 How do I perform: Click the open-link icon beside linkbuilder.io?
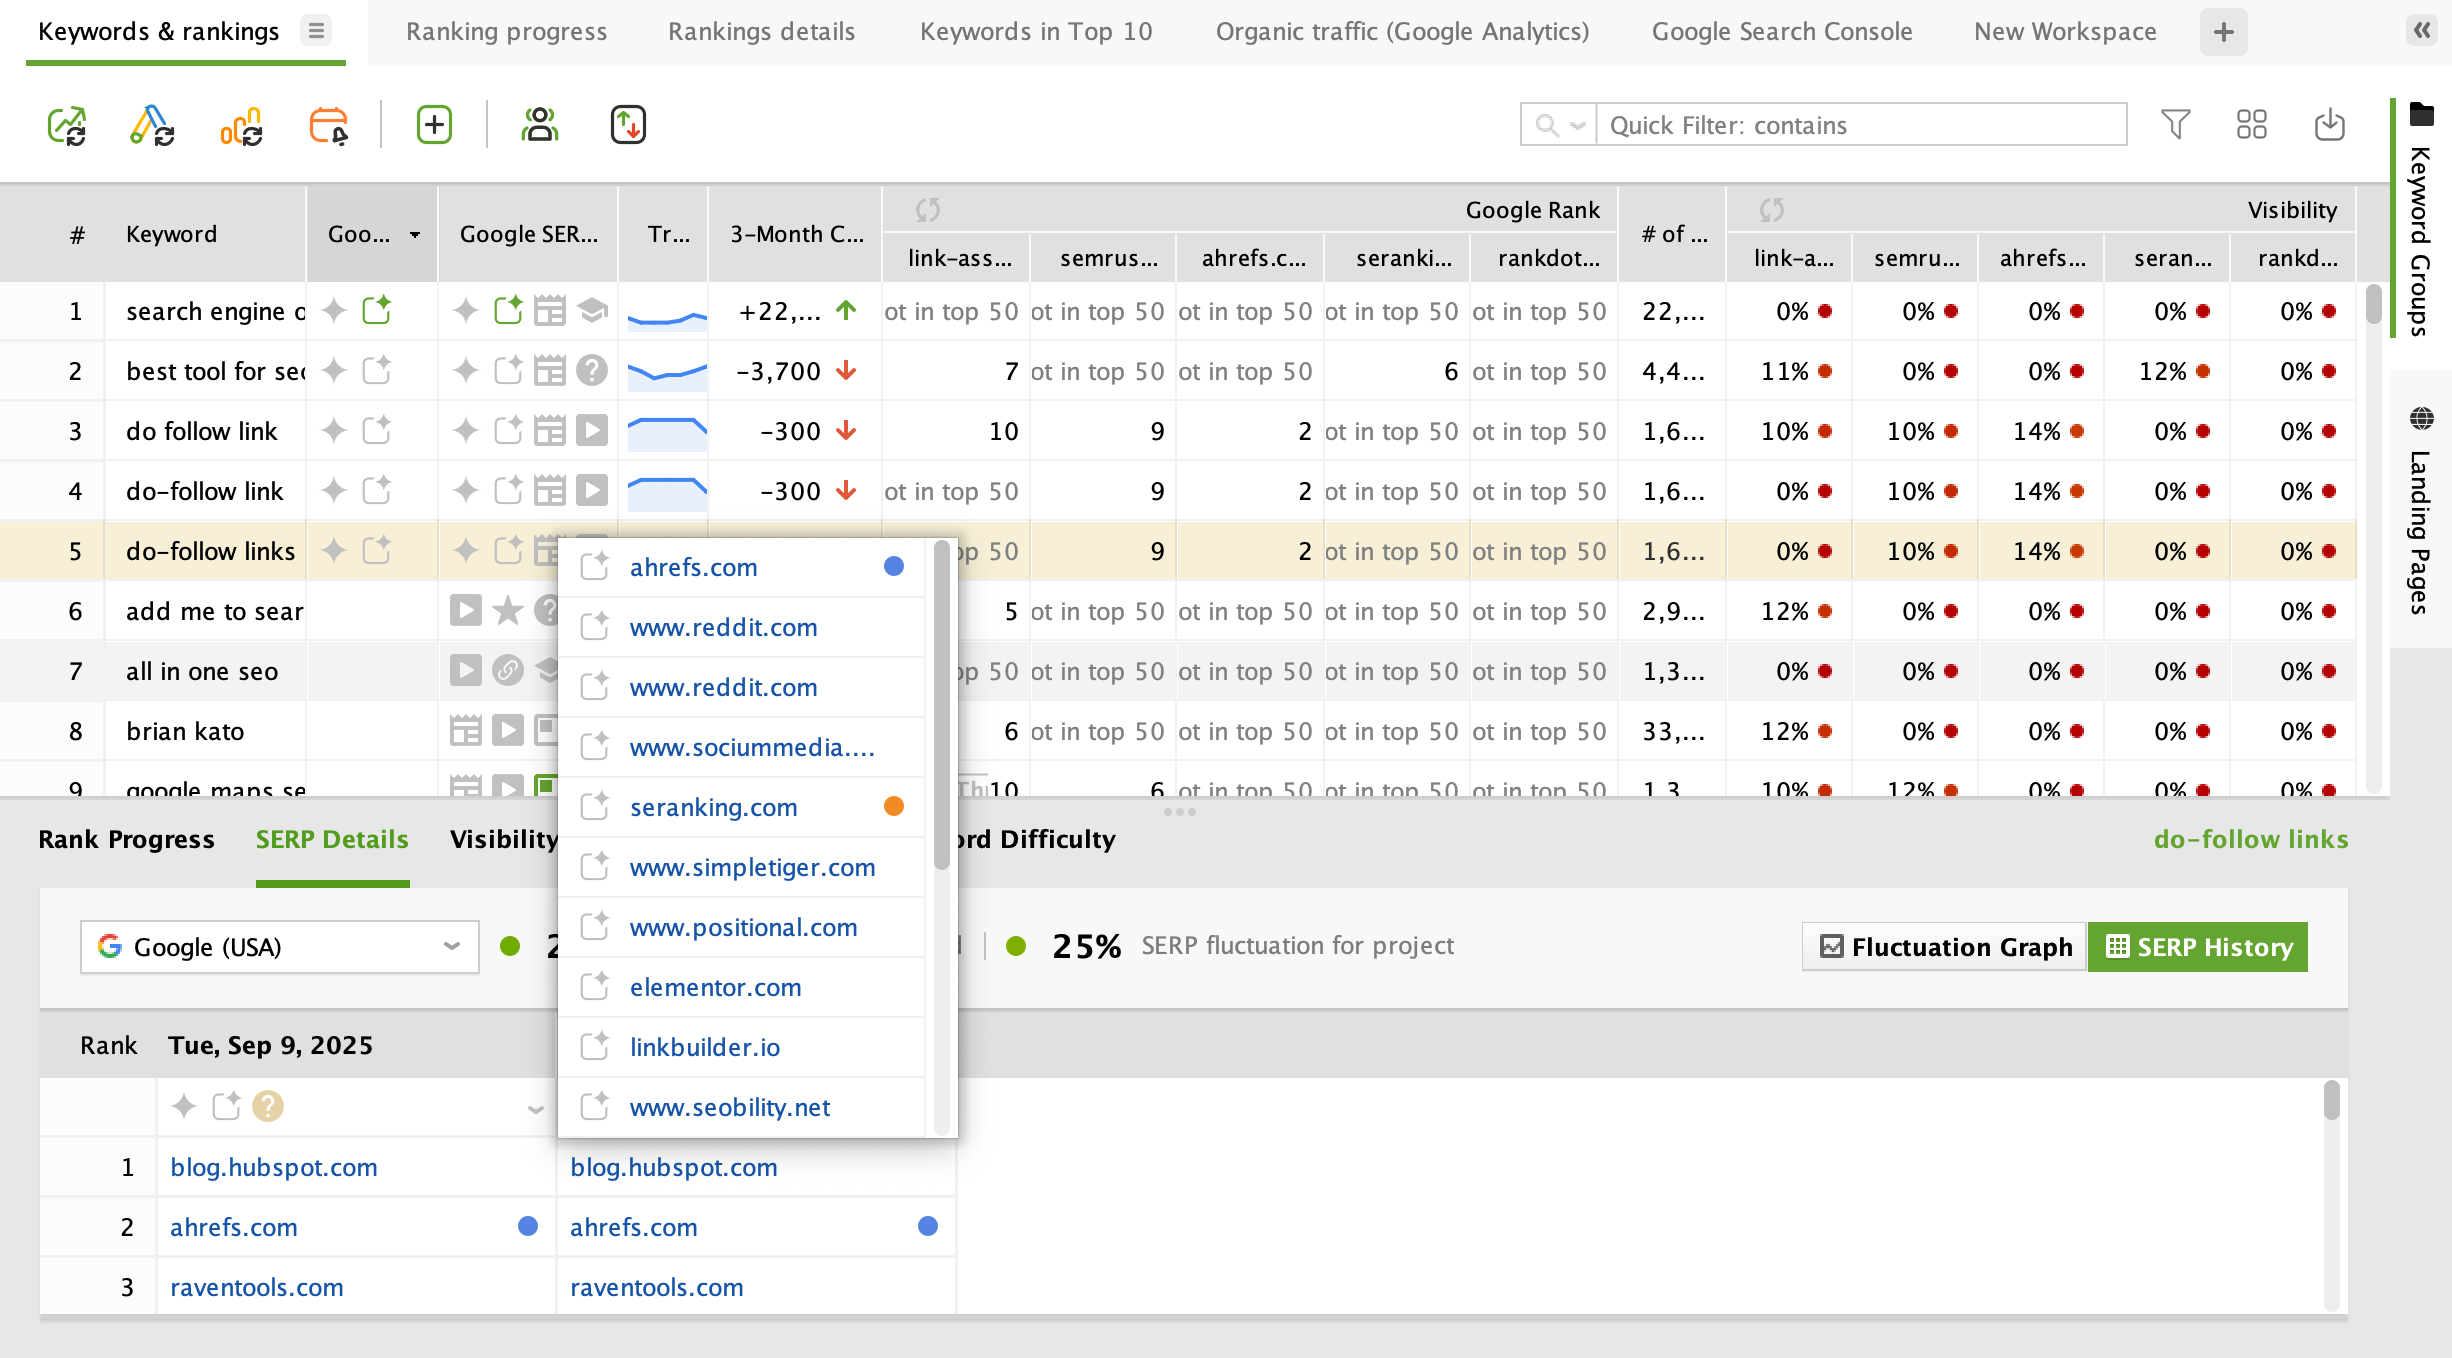coord(595,1047)
